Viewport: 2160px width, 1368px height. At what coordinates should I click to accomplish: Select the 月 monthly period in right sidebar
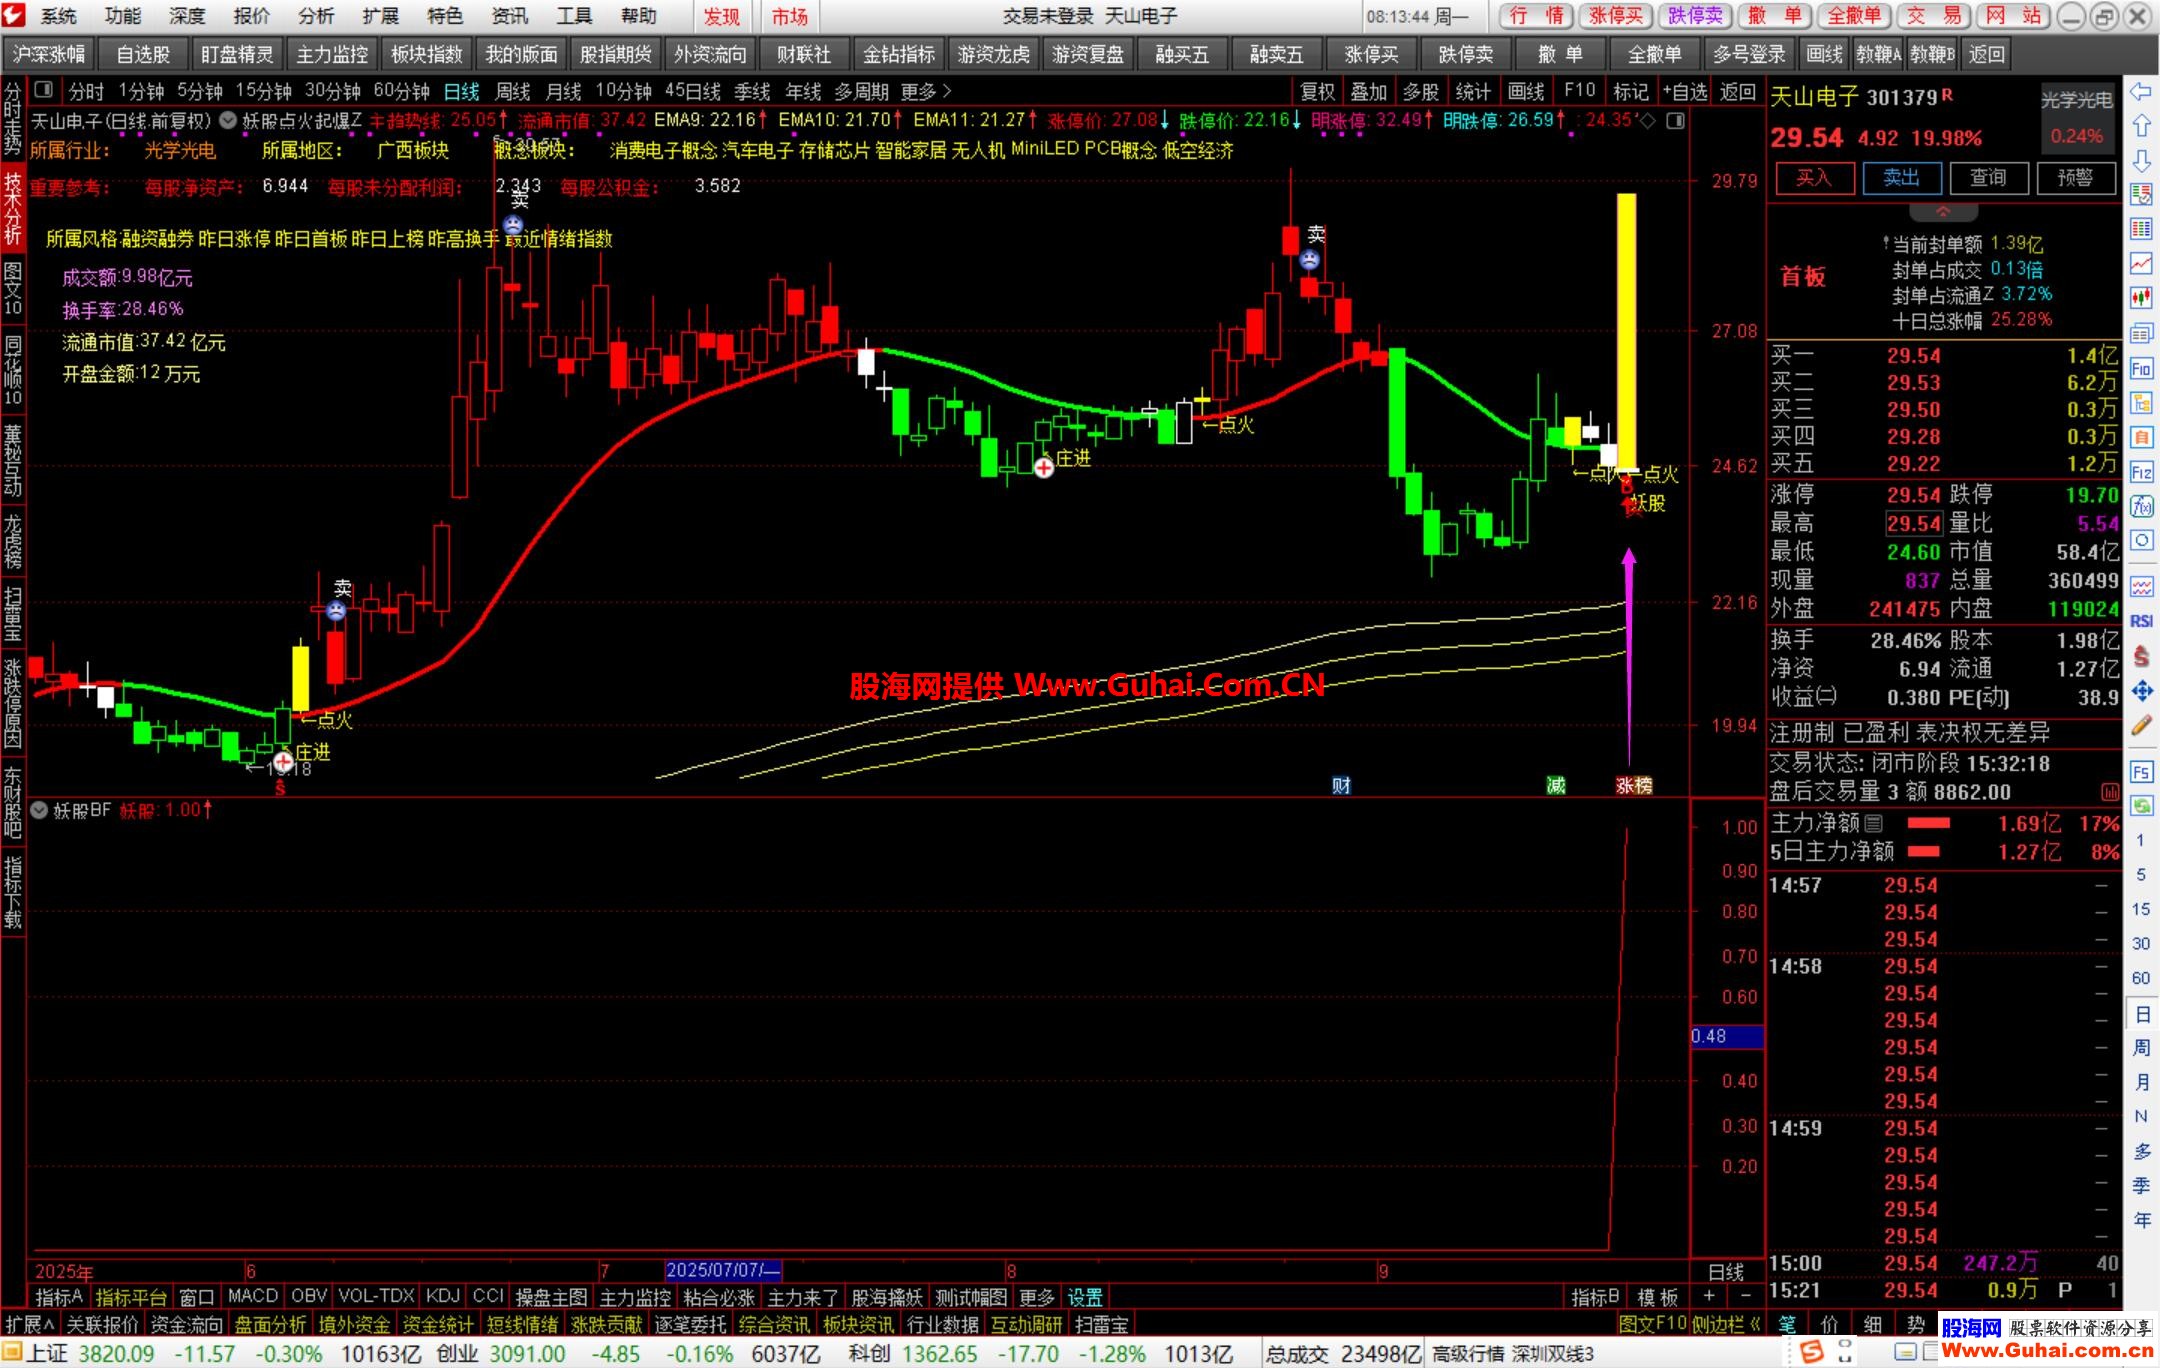[x=2141, y=1082]
